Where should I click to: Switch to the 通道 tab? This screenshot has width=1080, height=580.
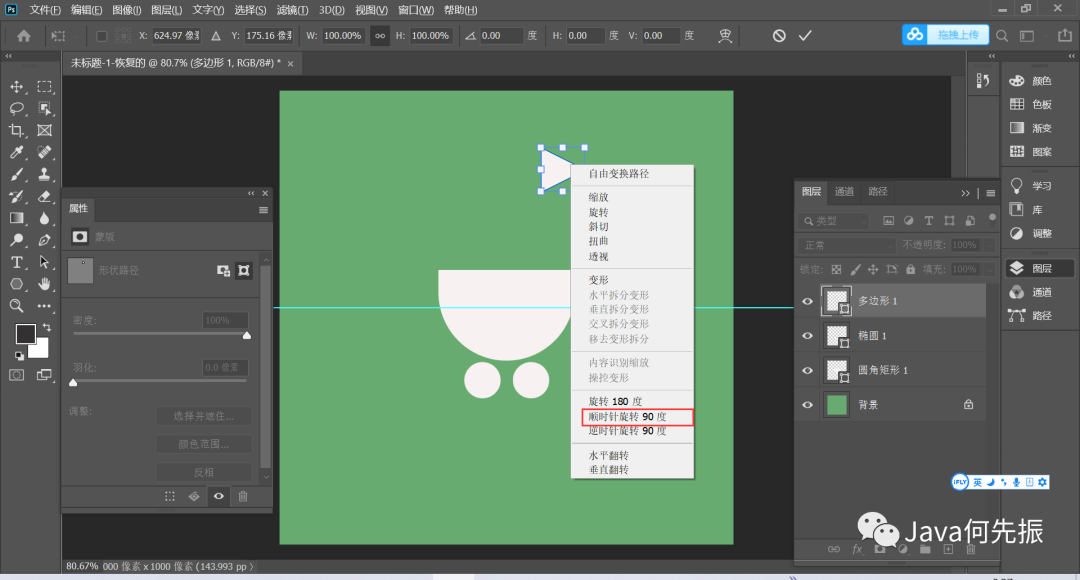[844, 192]
